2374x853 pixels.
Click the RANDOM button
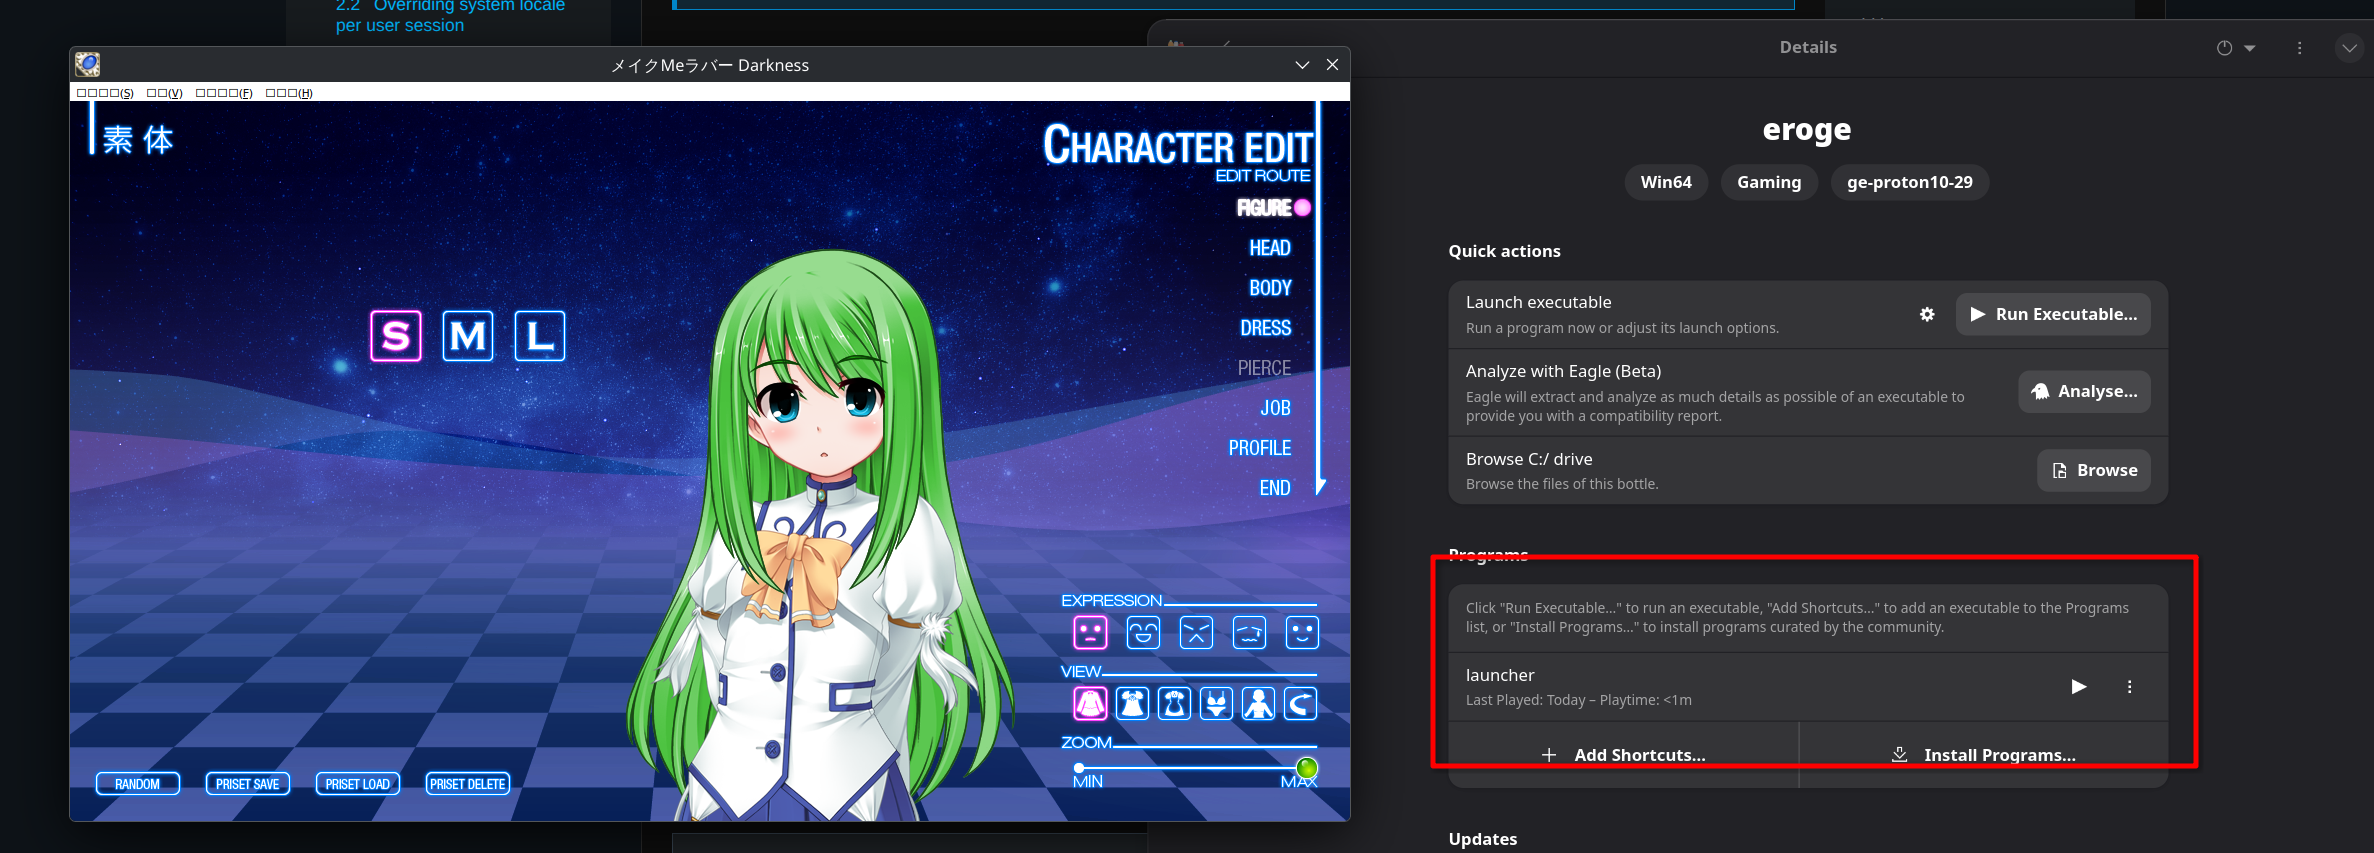[138, 784]
